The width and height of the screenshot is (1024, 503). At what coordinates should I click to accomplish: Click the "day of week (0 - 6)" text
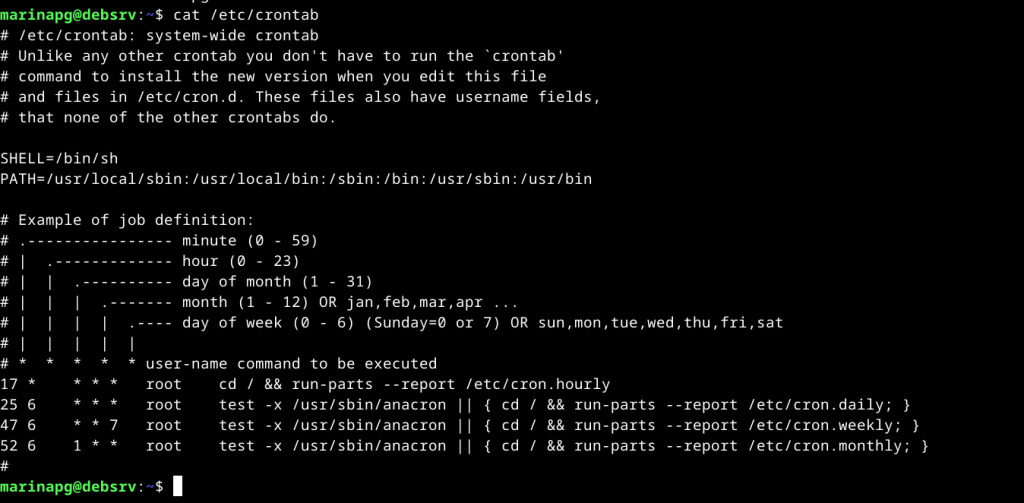click(x=264, y=322)
